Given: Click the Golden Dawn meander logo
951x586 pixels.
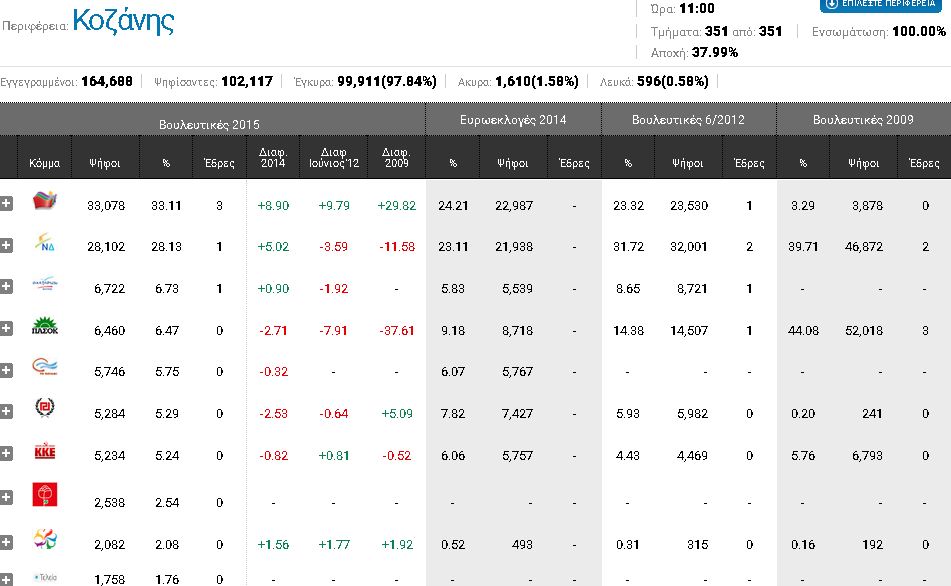Looking at the screenshot, I should point(46,410).
